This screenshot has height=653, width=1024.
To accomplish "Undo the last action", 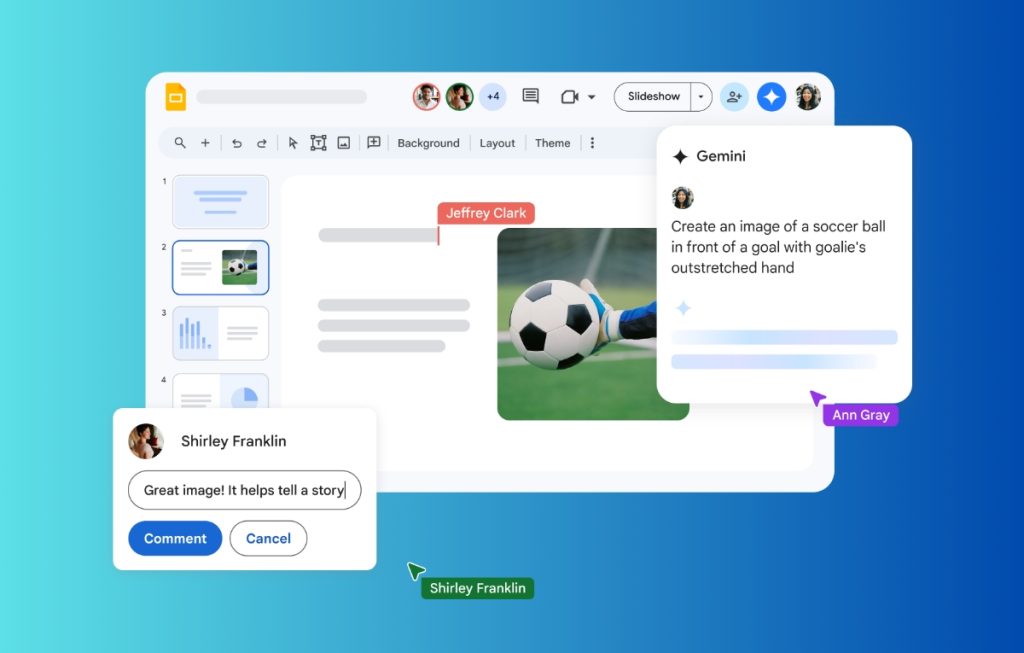I will pyautogui.click(x=237, y=143).
